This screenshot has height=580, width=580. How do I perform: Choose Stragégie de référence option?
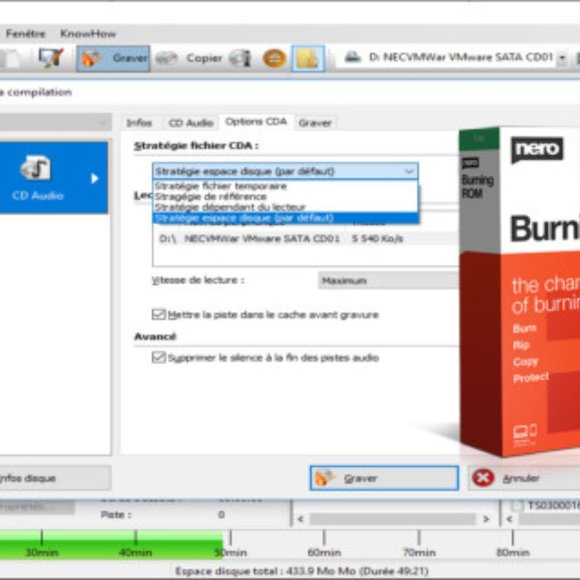tap(285, 196)
